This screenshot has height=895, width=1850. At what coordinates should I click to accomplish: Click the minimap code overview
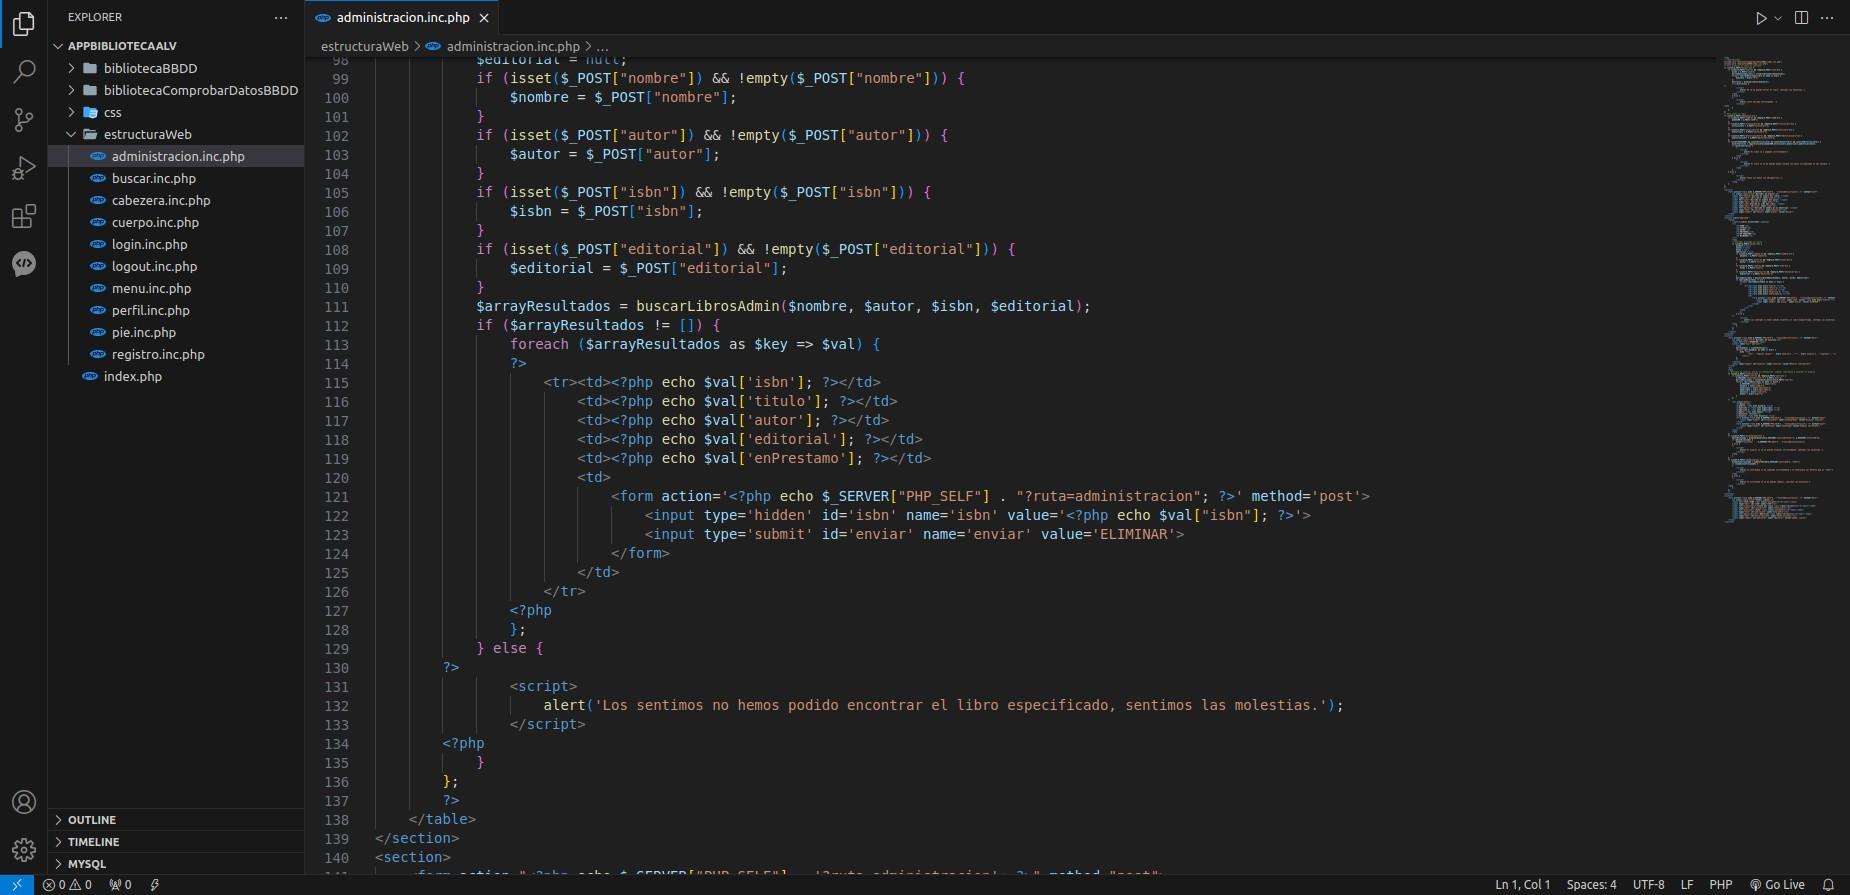click(x=1779, y=290)
